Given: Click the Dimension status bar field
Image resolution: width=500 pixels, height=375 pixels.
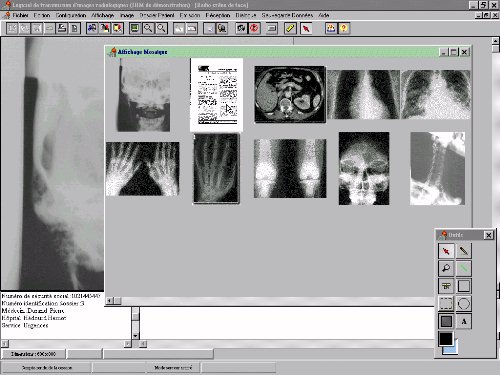Looking at the screenshot, I should click(33, 354).
